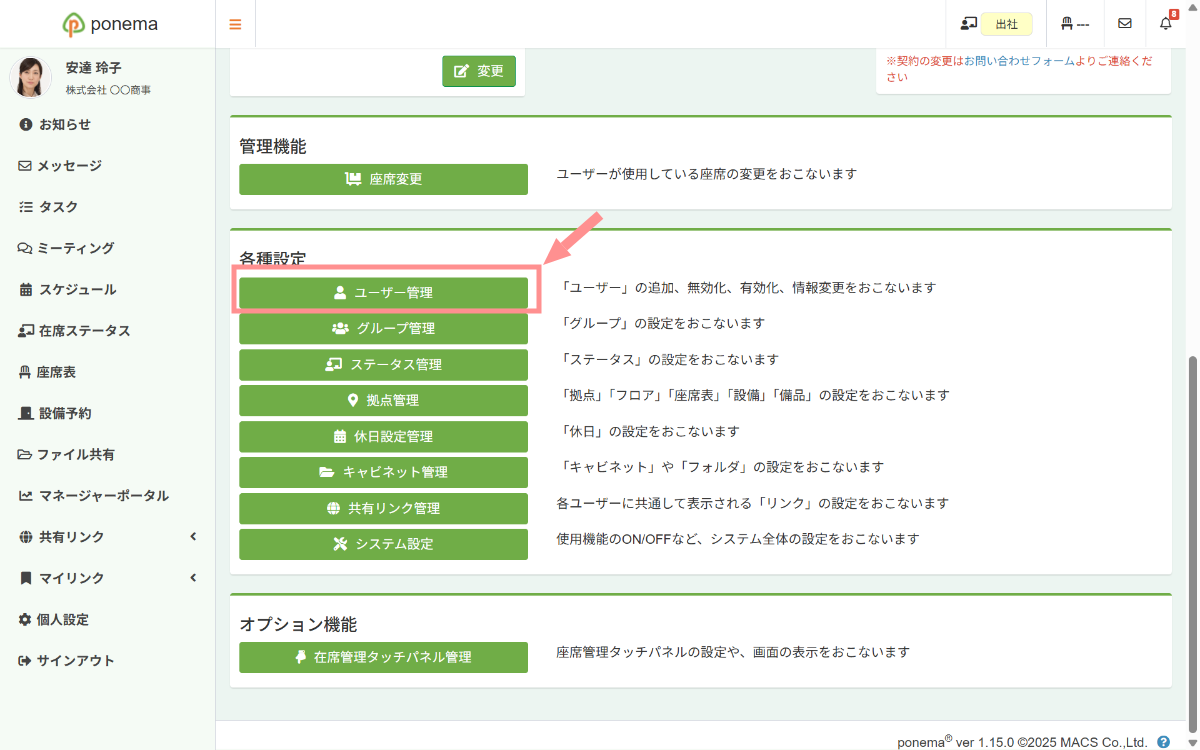Click the page vertical scrollbar thumb
The width and height of the screenshot is (1200, 750).
point(1191,542)
